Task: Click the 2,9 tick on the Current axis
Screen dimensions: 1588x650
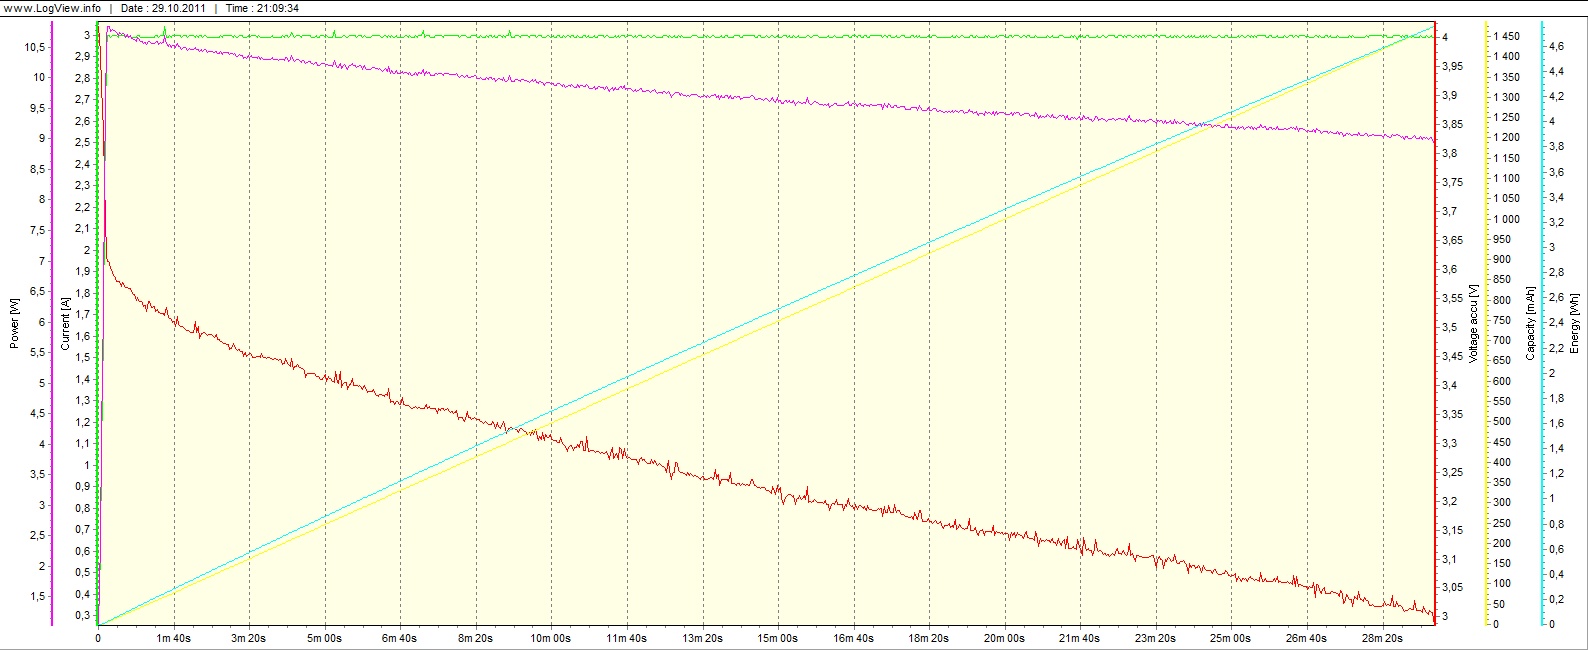Action: click(82, 57)
